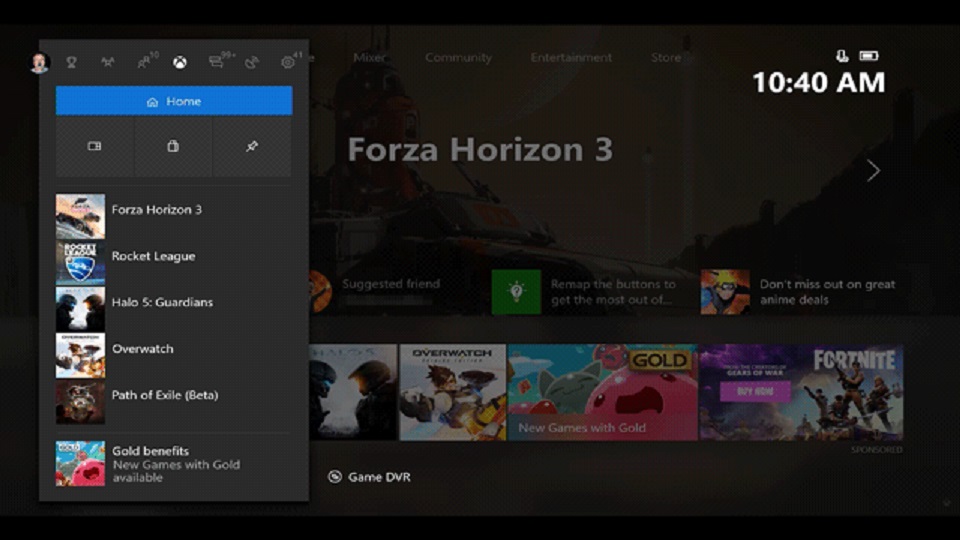Open the profile avatar in guide
The width and height of the screenshot is (960, 540).
(40, 62)
